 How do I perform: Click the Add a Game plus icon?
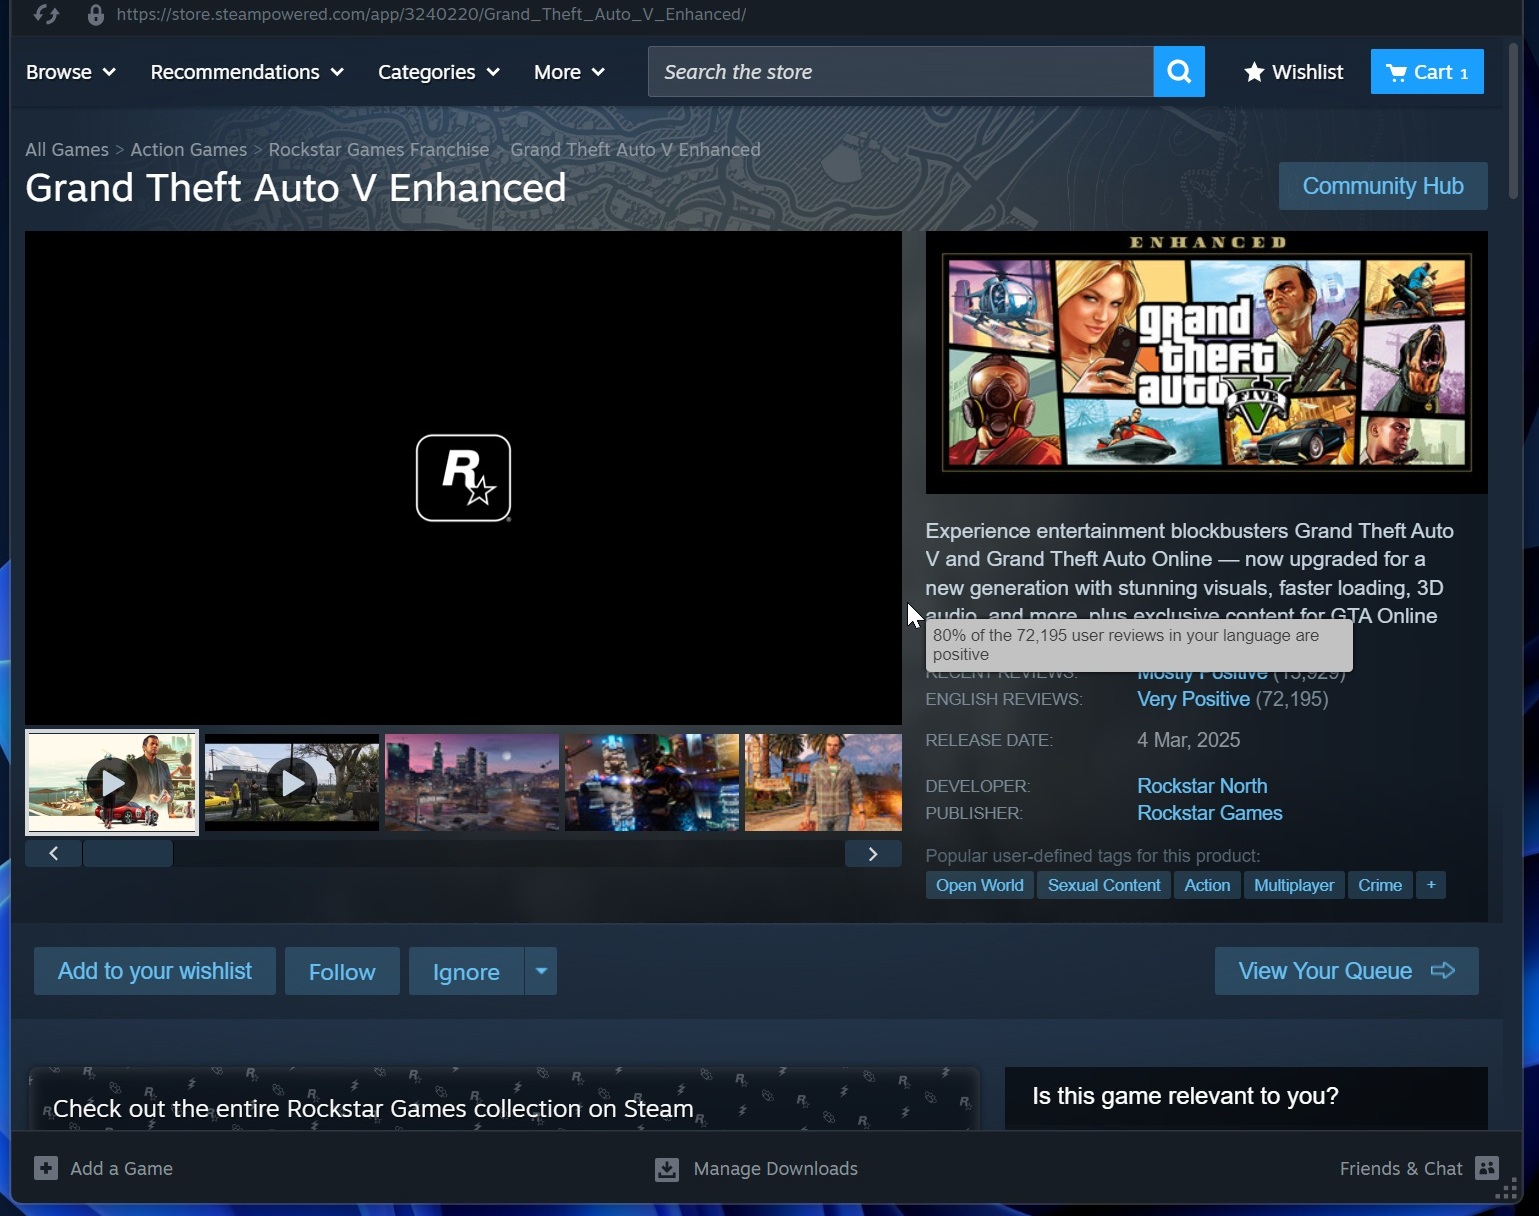click(x=46, y=1168)
